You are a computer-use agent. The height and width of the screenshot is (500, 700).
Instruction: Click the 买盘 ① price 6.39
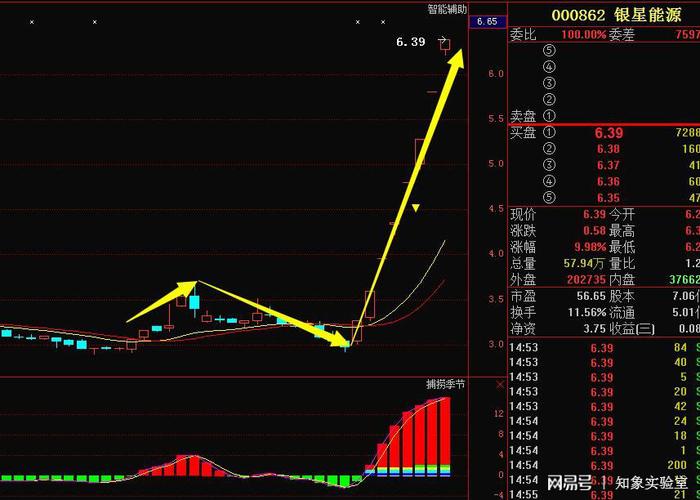pyautogui.click(x=608, y=133)
